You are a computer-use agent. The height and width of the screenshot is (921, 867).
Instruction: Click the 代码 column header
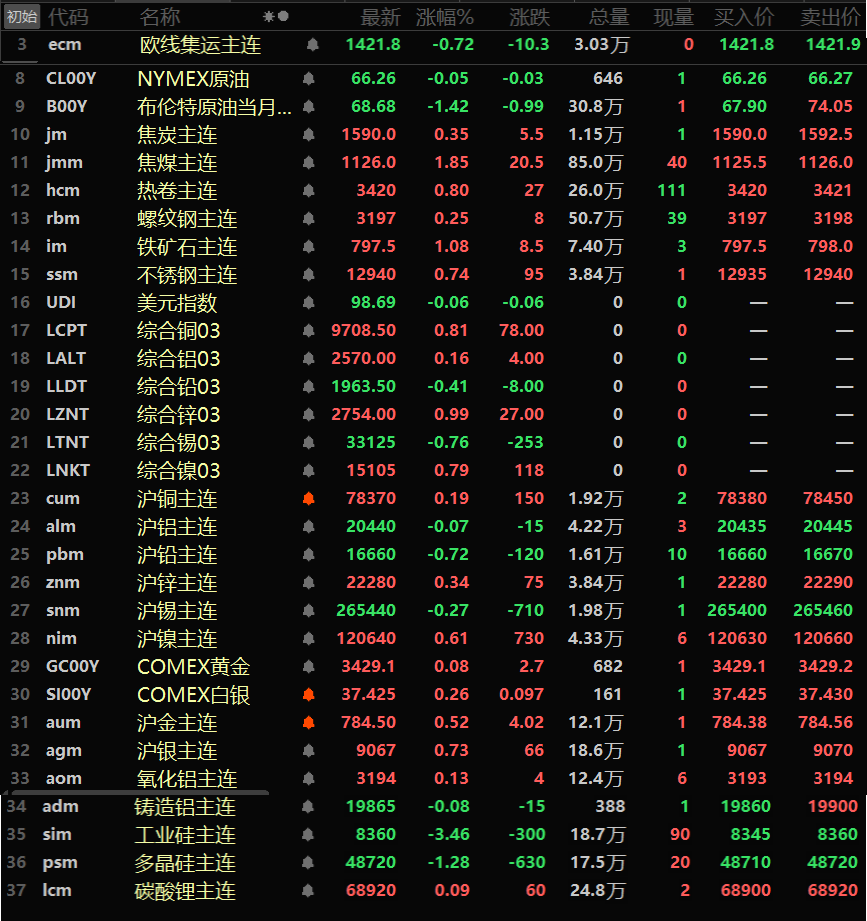coord(68,17)
